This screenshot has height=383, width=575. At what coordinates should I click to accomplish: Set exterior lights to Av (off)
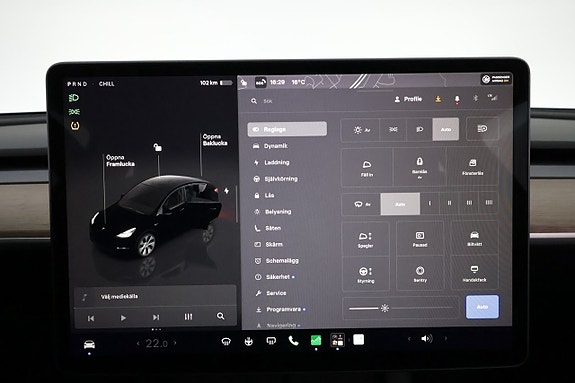click(361, 130)
